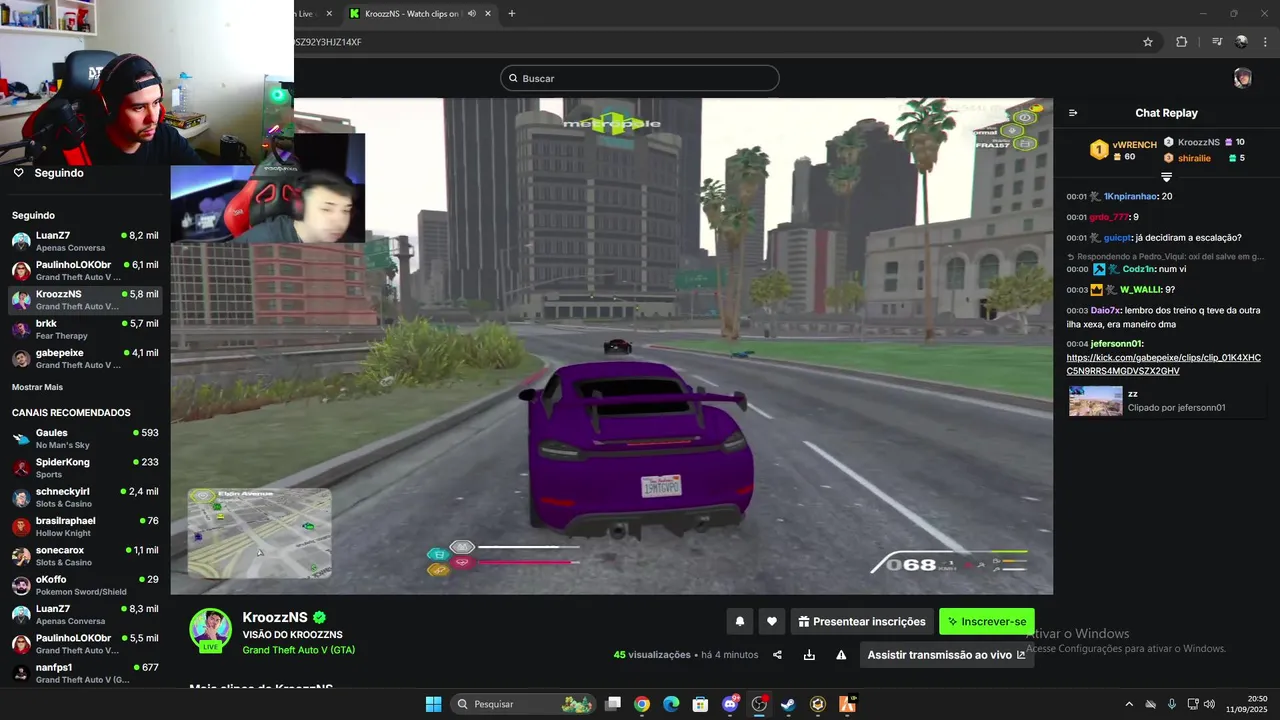
Task: Close the KroozzNS browser tab
Action: [488, 13]
